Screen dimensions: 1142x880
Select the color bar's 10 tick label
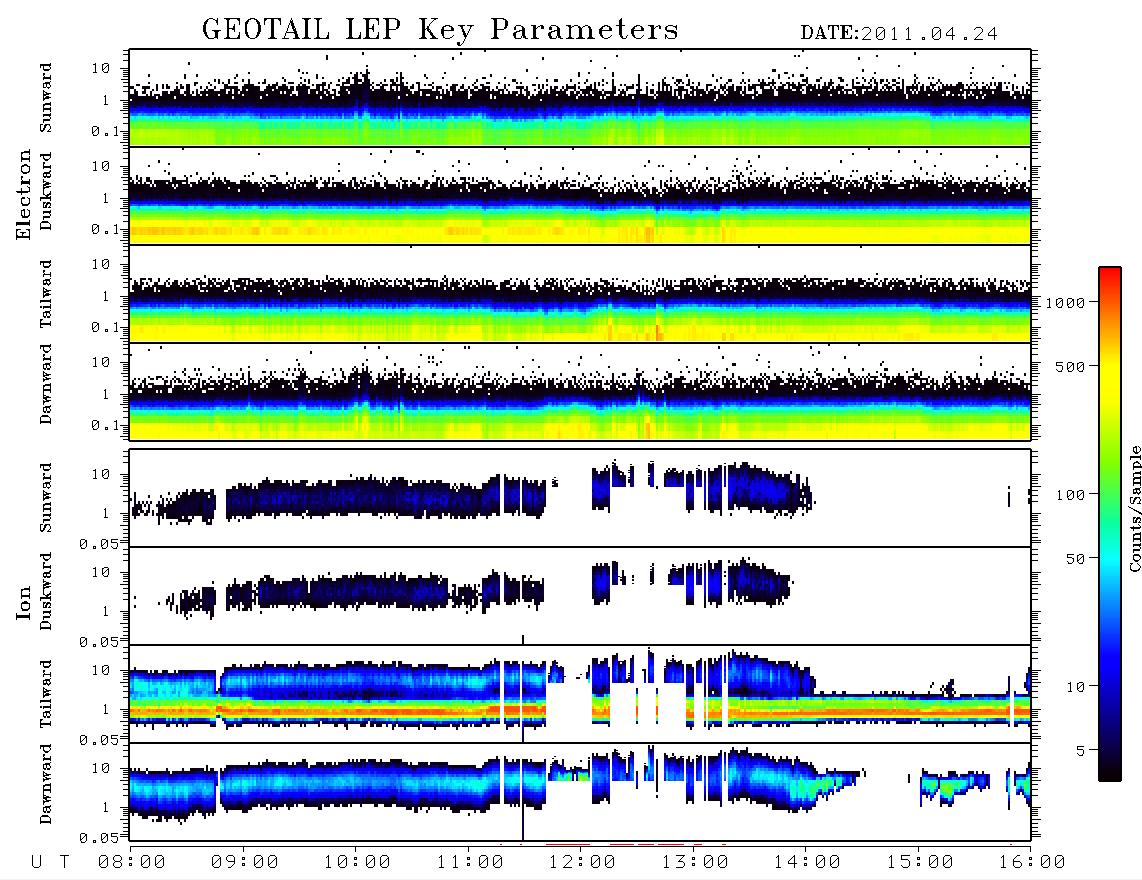click(1076, 687)
